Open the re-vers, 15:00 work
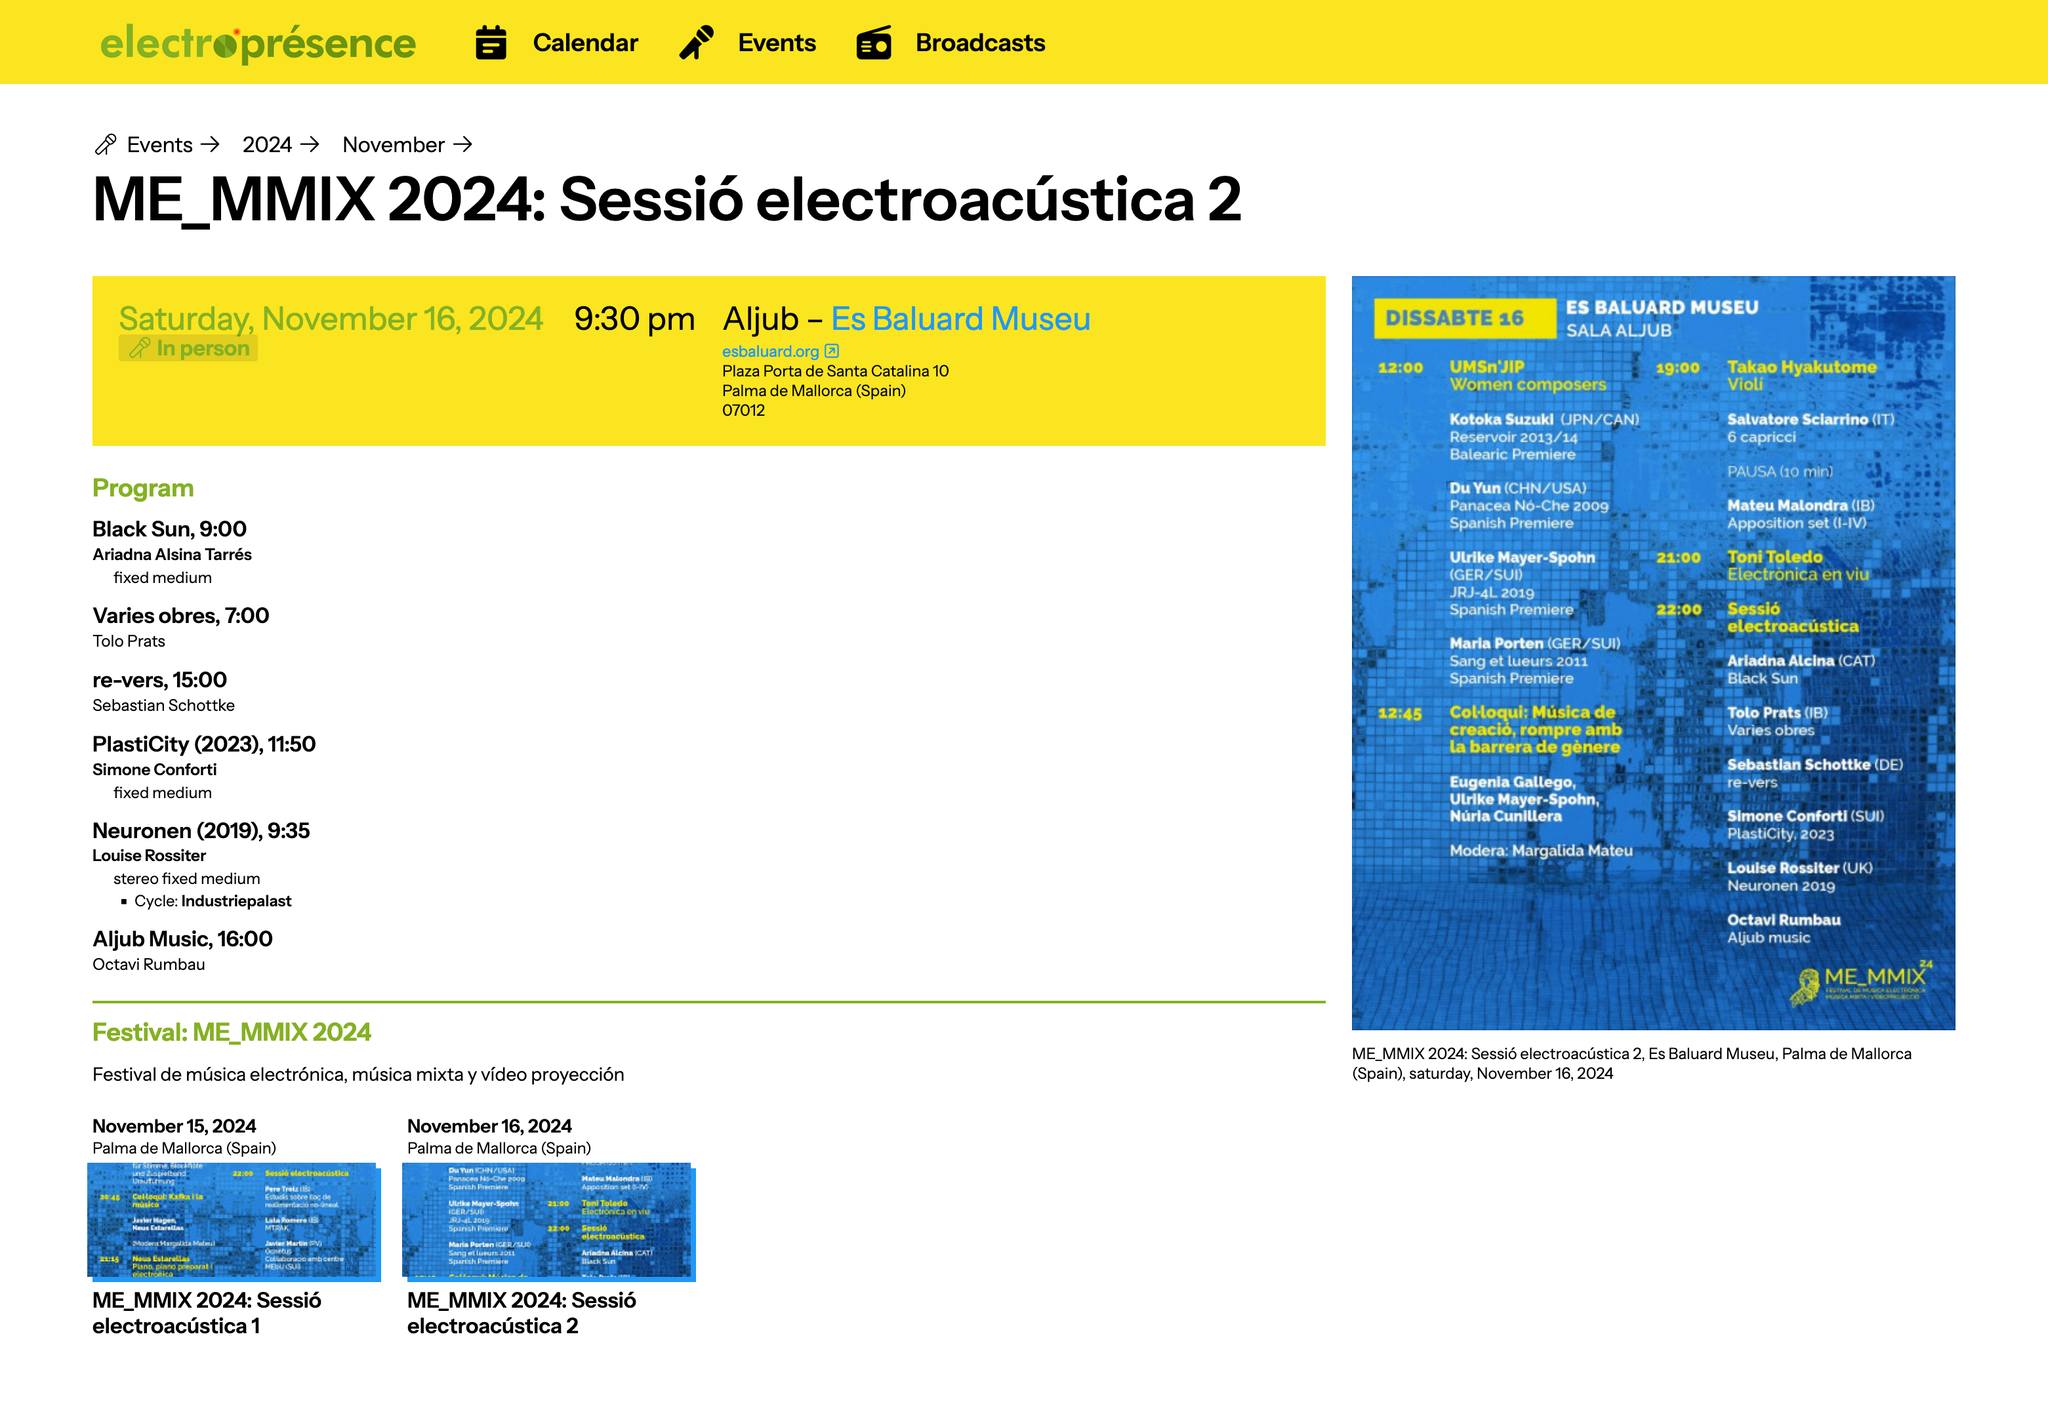 (x=160, y=680)
